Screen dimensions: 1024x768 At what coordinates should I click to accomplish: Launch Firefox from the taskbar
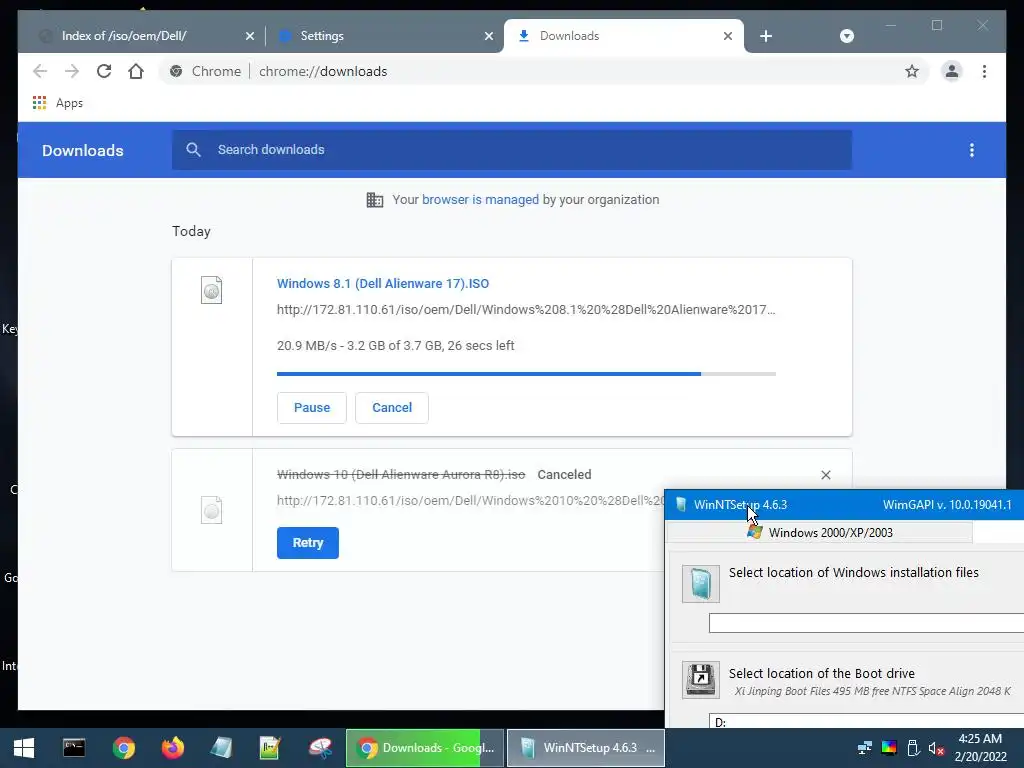[x=172, y=748]
